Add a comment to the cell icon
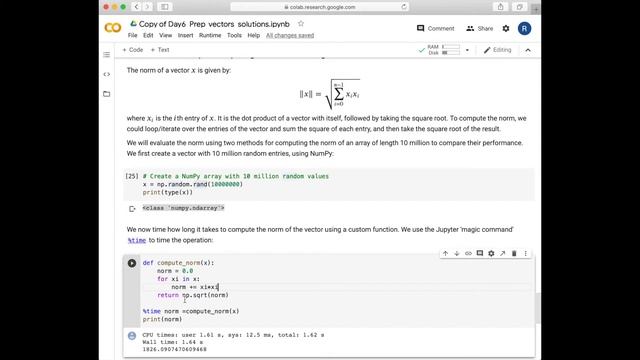Viewport: 640px width, 360px height. (x=480, y=253)
